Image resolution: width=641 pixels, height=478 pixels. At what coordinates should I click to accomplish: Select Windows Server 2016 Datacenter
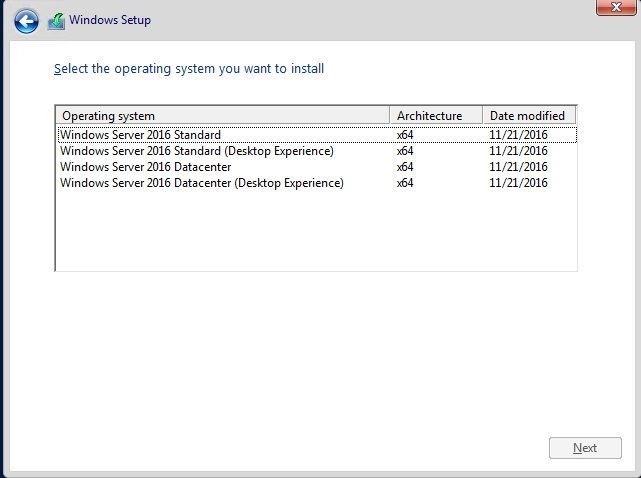click(x=317, y=167)
